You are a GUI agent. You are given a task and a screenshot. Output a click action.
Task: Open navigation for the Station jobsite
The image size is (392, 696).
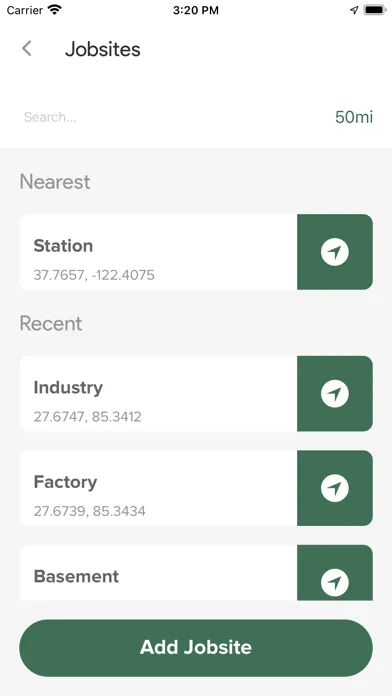pos(335,252)
